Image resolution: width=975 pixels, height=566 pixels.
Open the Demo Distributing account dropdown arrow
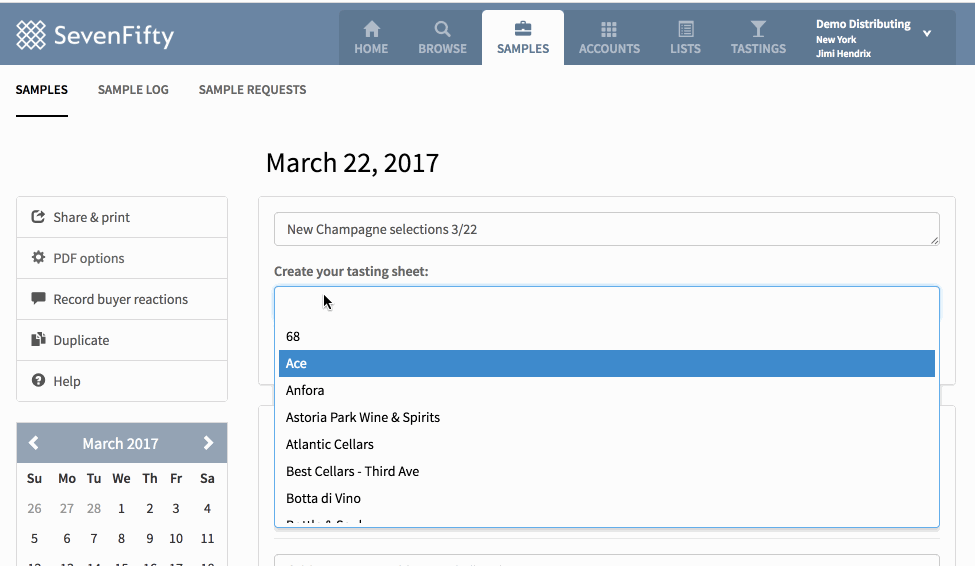click(926, 34)
